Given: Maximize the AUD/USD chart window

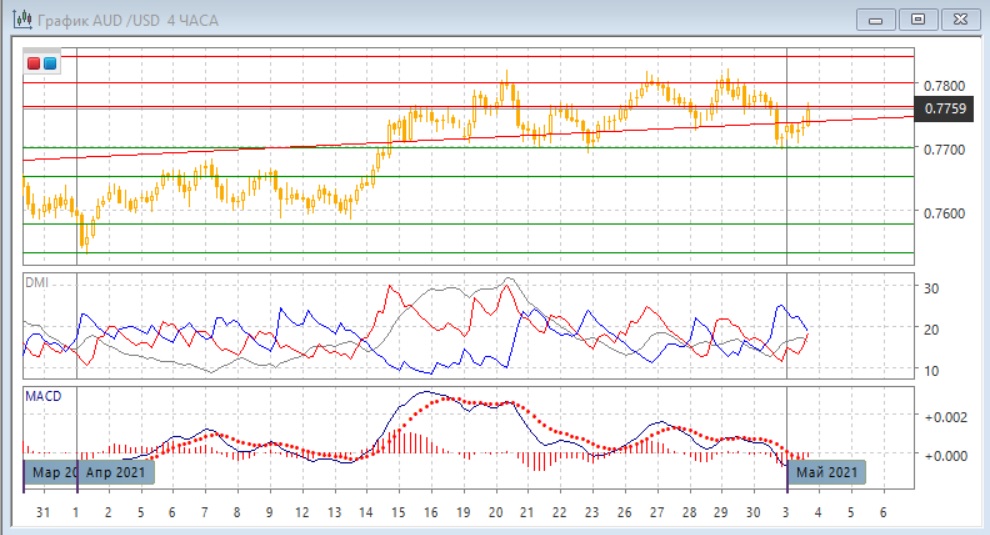Looking at the screenshot, I should (x=917, y=19).
